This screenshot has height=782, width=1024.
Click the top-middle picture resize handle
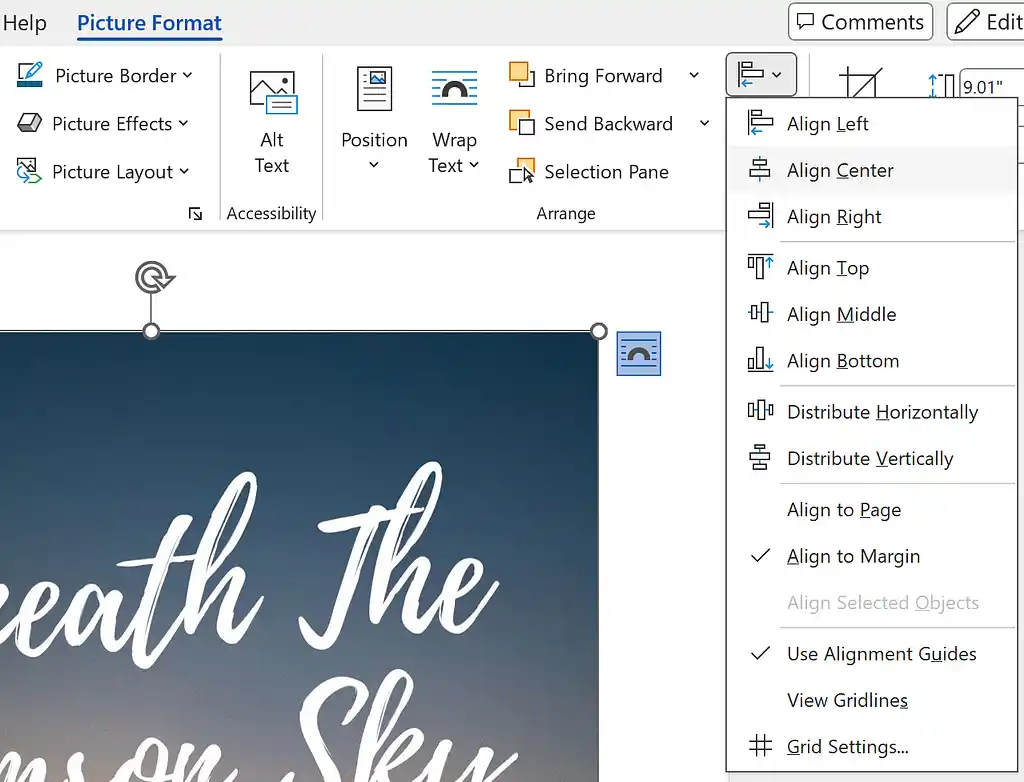click(151, 331)
